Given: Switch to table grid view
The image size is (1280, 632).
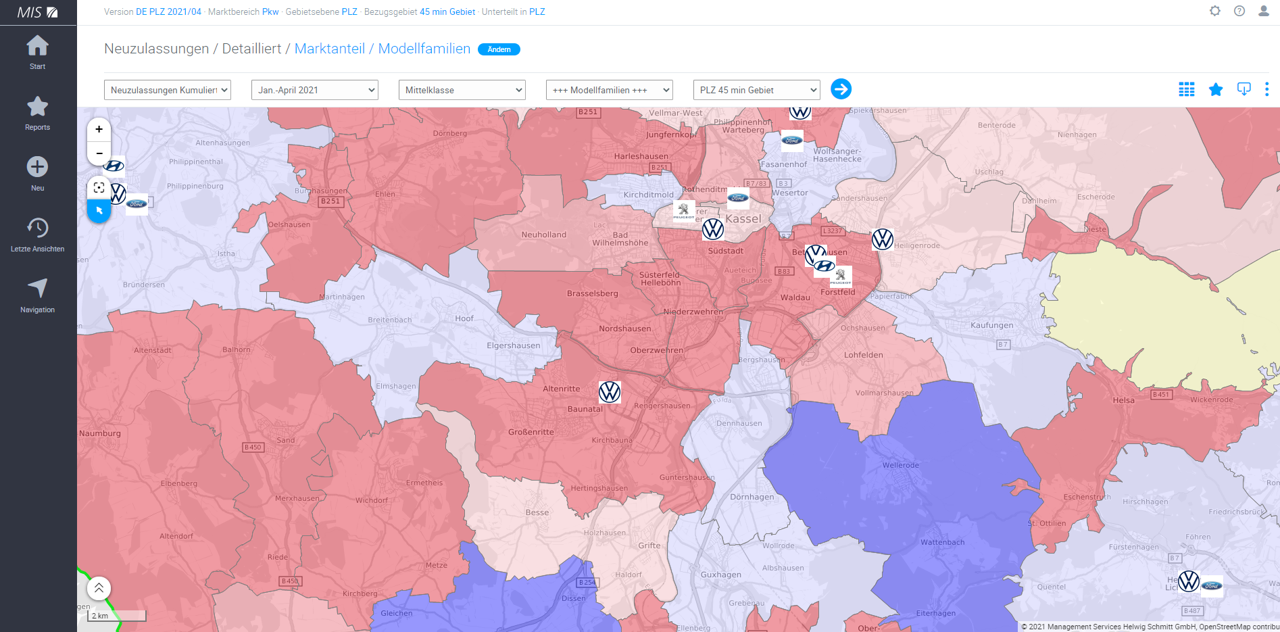Looking at the screenshot, I should pyautogui.click(x=1186, y=89).
